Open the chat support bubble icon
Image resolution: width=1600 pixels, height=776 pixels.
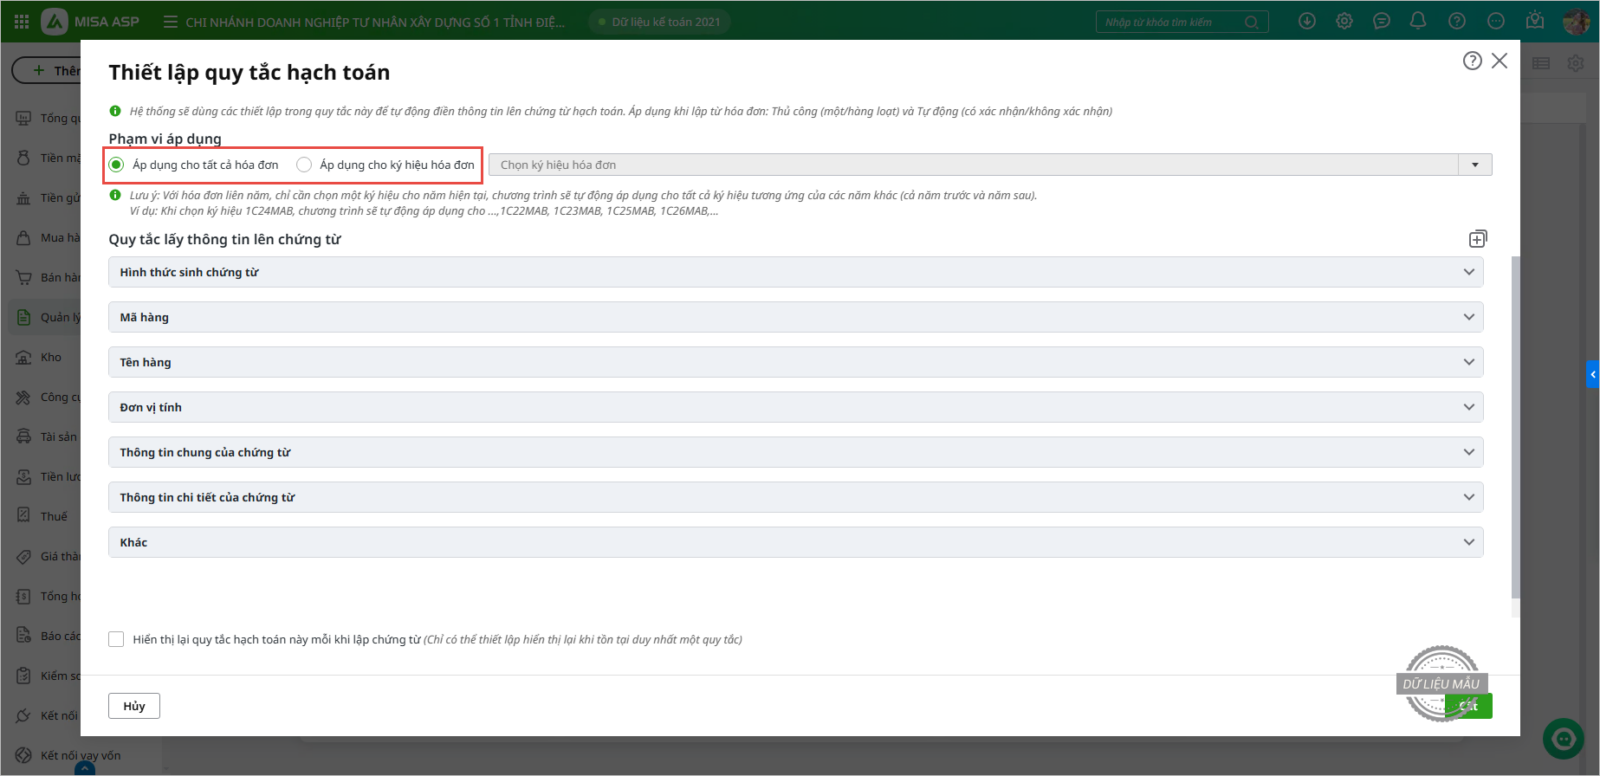coord(1381,21)
